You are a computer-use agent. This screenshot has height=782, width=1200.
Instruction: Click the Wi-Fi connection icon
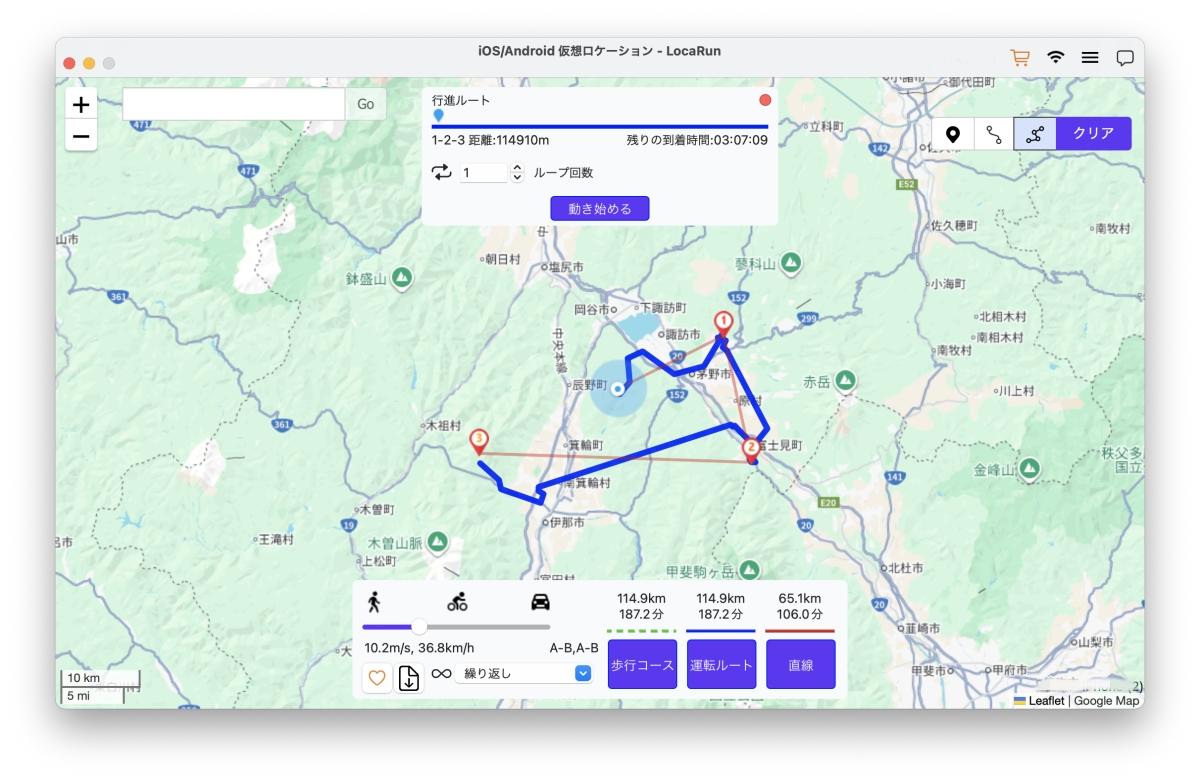click(x=1055, y=58)
